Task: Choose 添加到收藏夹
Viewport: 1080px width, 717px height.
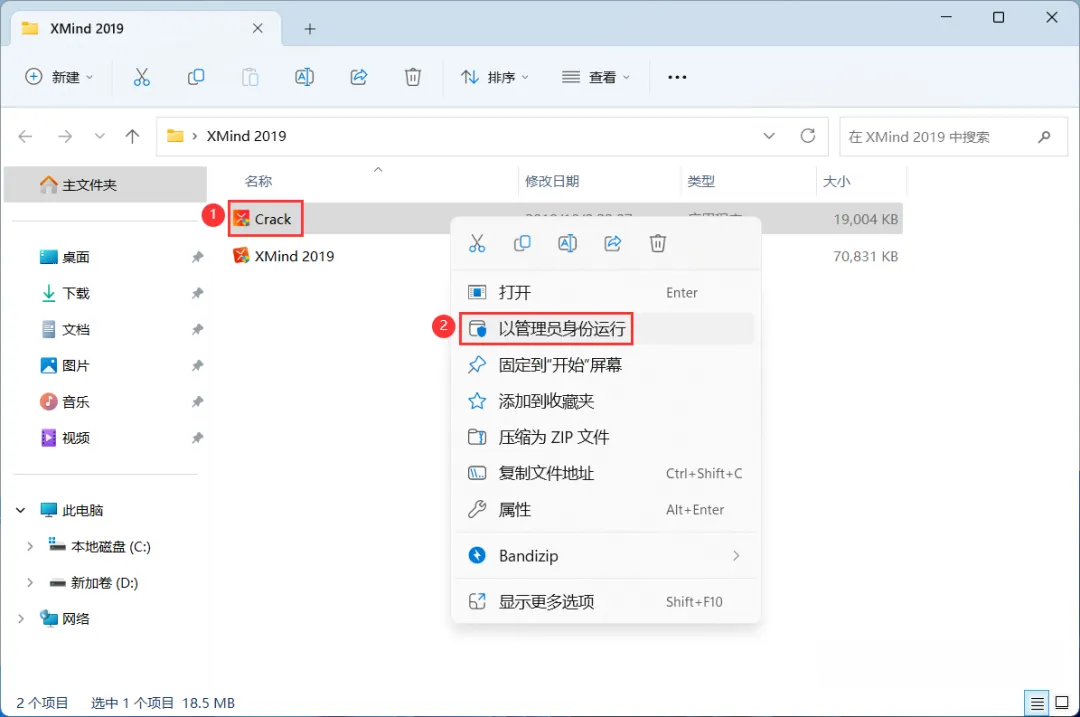Action: pyautogui.click(x=606, y=401)
